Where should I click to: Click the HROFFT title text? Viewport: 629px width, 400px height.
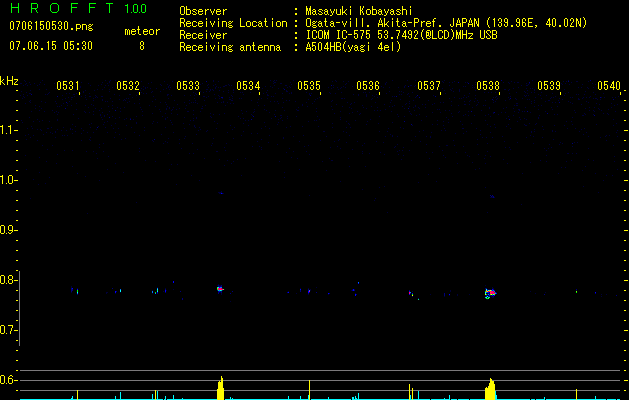point(62,8)
